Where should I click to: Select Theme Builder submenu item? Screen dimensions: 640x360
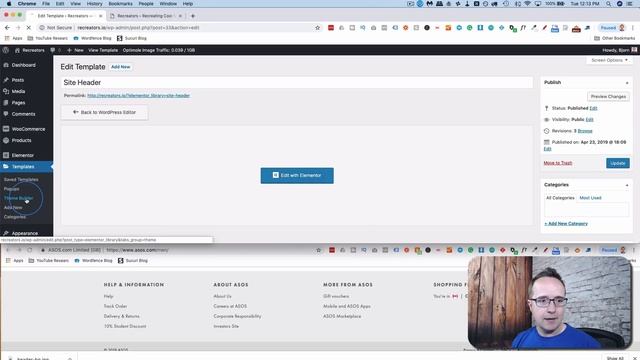pos(18,198)
